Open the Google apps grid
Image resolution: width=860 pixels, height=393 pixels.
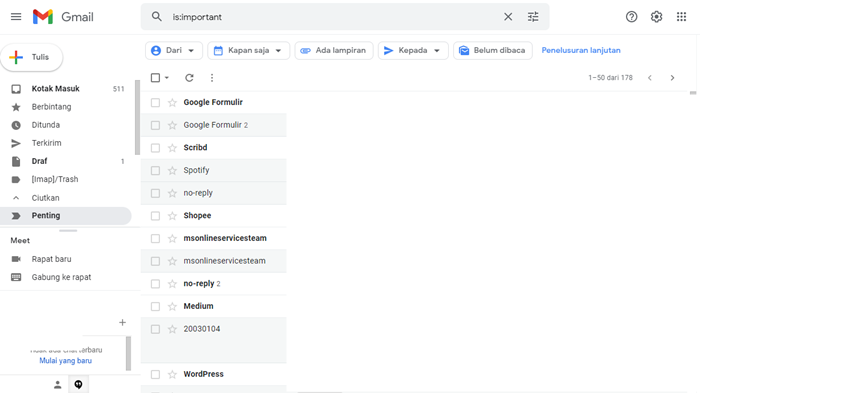(681, 16)
